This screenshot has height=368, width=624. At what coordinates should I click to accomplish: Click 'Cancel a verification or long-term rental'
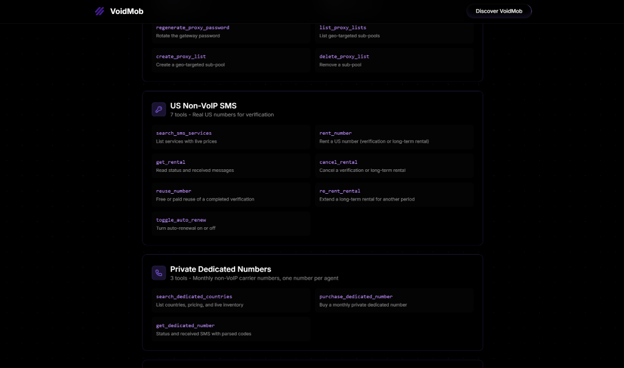362,170
